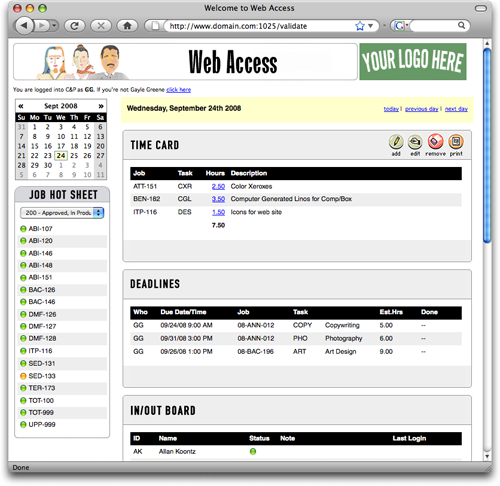Click the green status dot beside ABI-107
500x486 pixels.
(x=23, y=229)
